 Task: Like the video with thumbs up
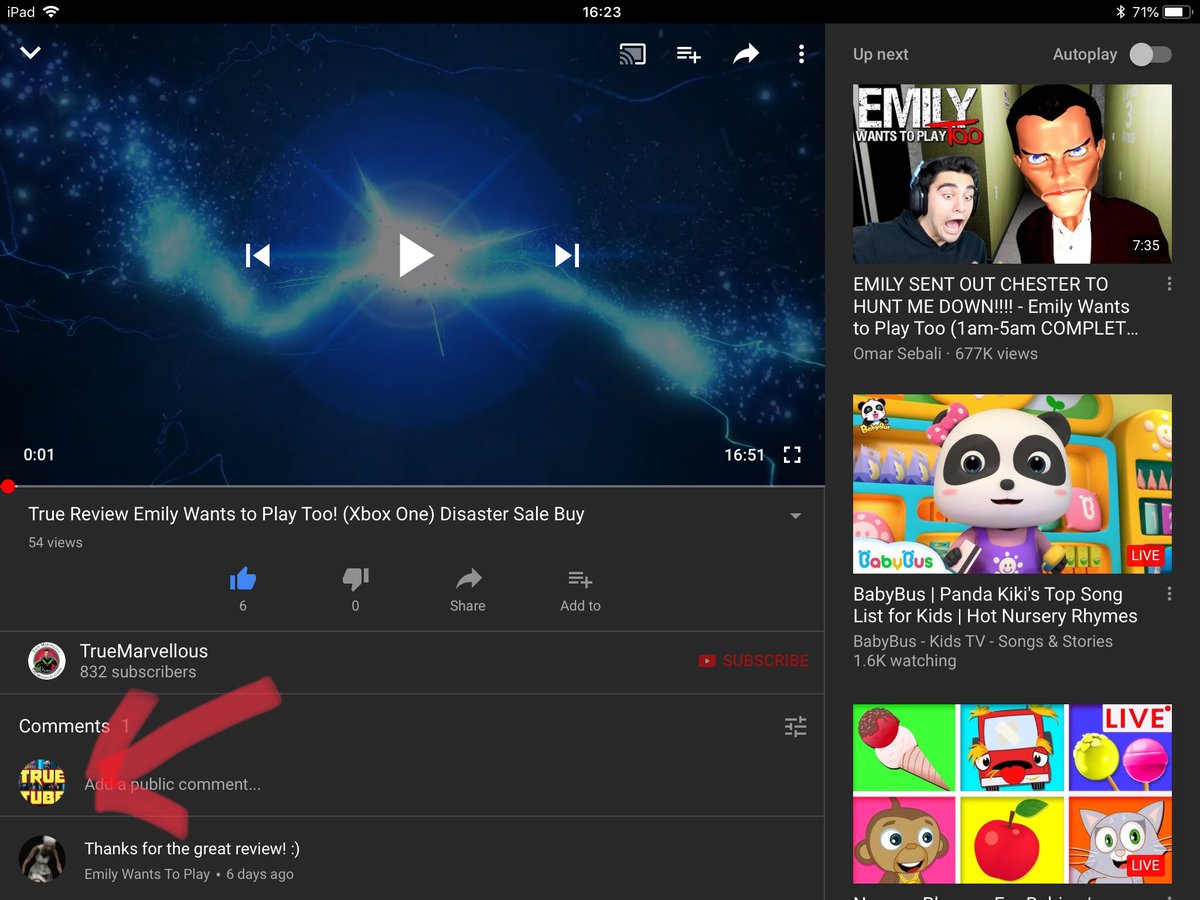click(243, 579)
